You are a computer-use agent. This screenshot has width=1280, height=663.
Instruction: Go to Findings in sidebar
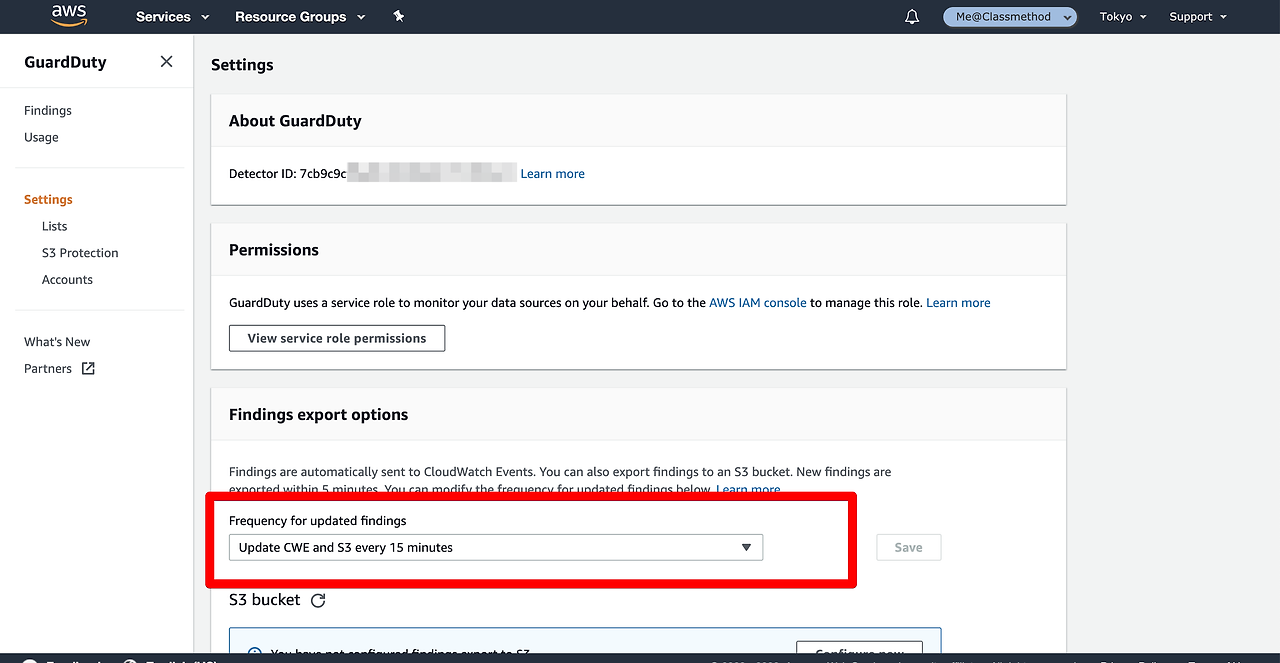tap(48, 111)
